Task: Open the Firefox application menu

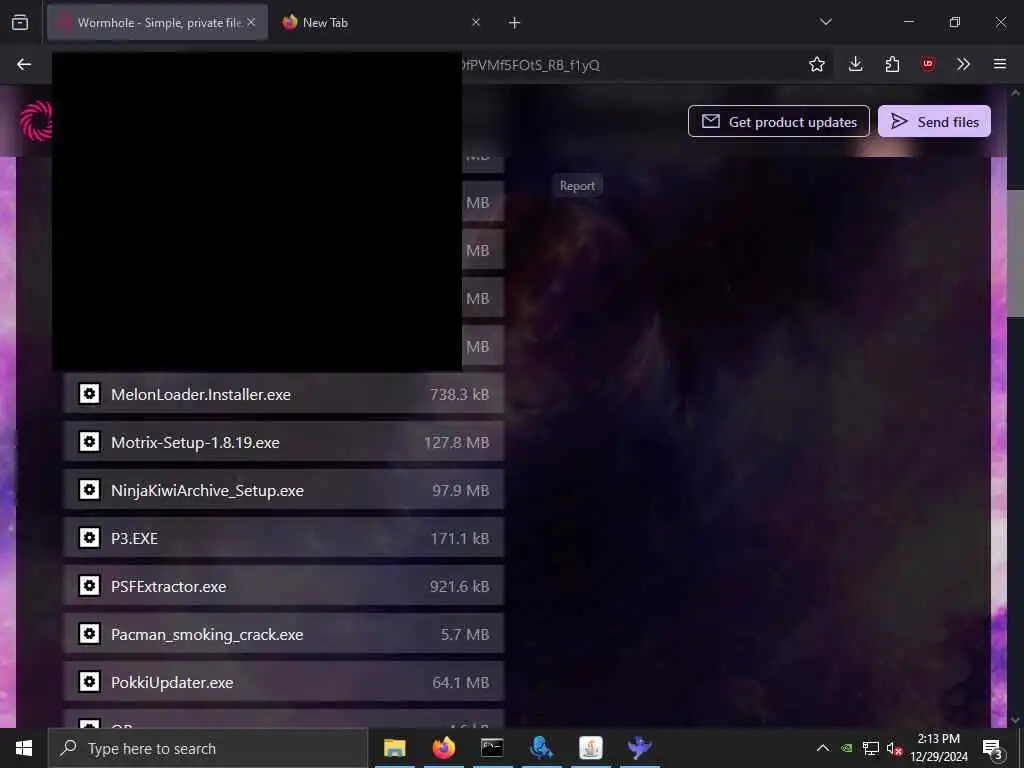Action: [x=1000, y=64]
